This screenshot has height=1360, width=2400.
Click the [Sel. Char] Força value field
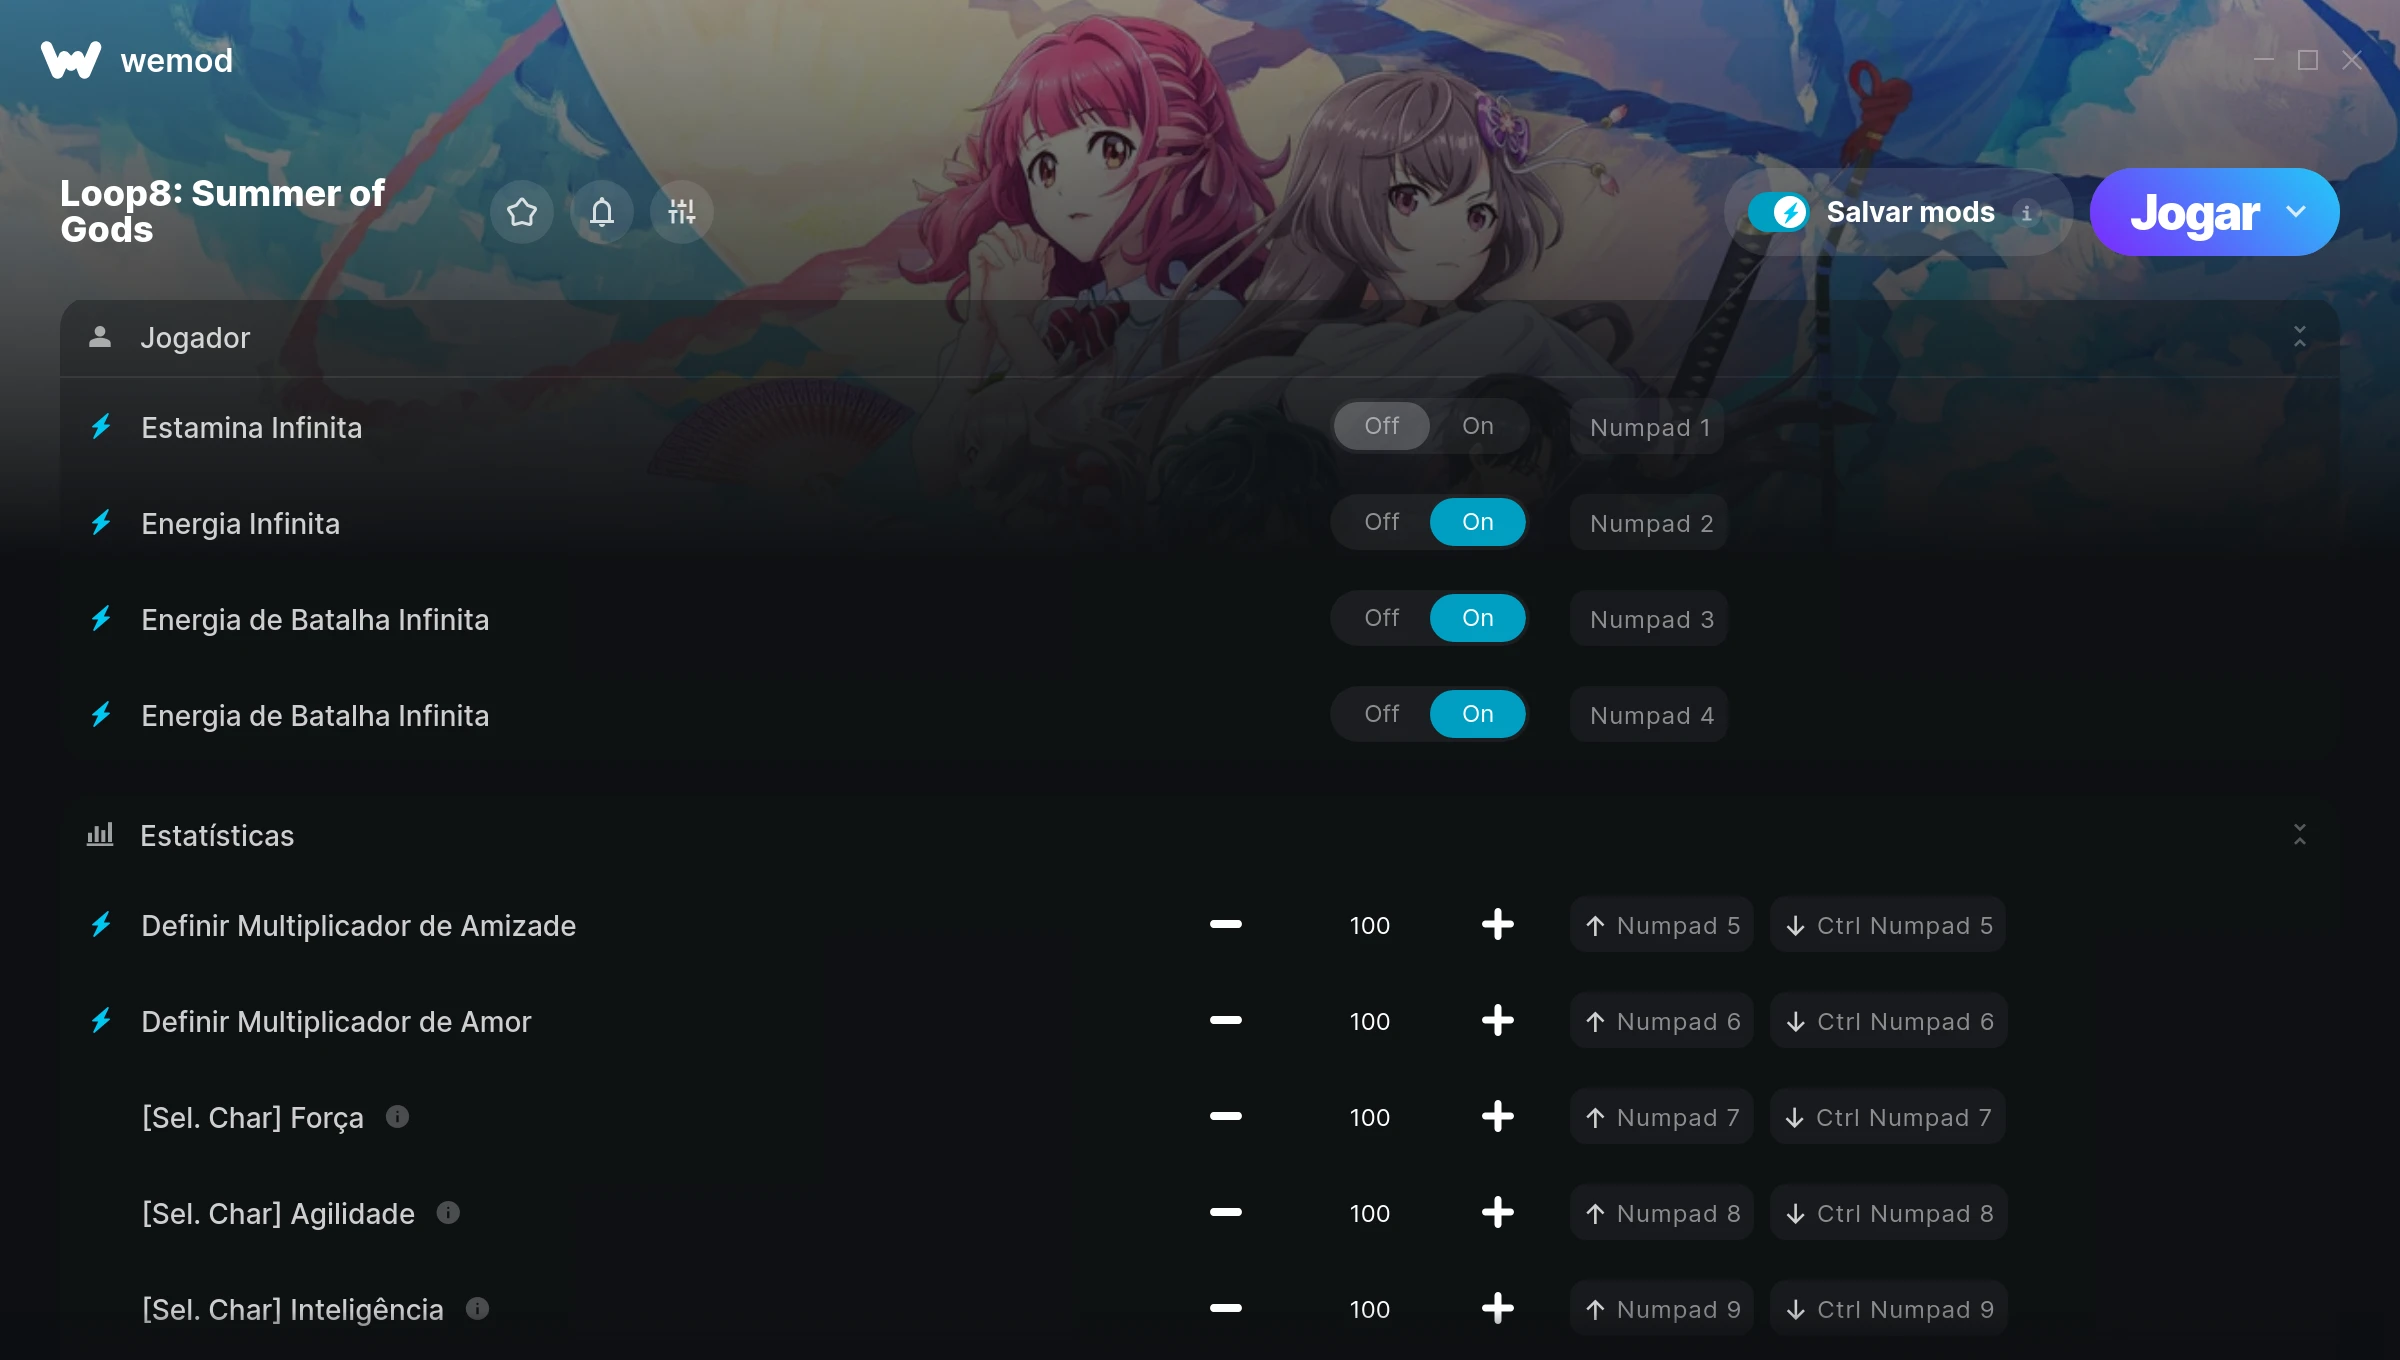click(1370, 1117)
